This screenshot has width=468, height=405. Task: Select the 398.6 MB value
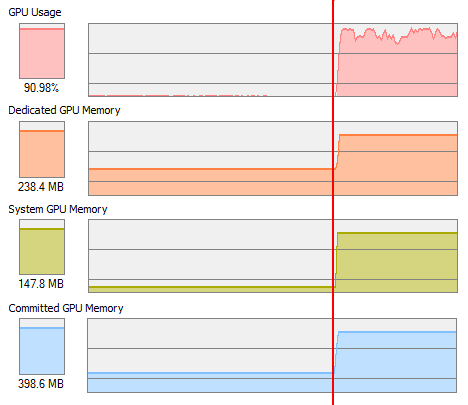[x=41, y=383]
